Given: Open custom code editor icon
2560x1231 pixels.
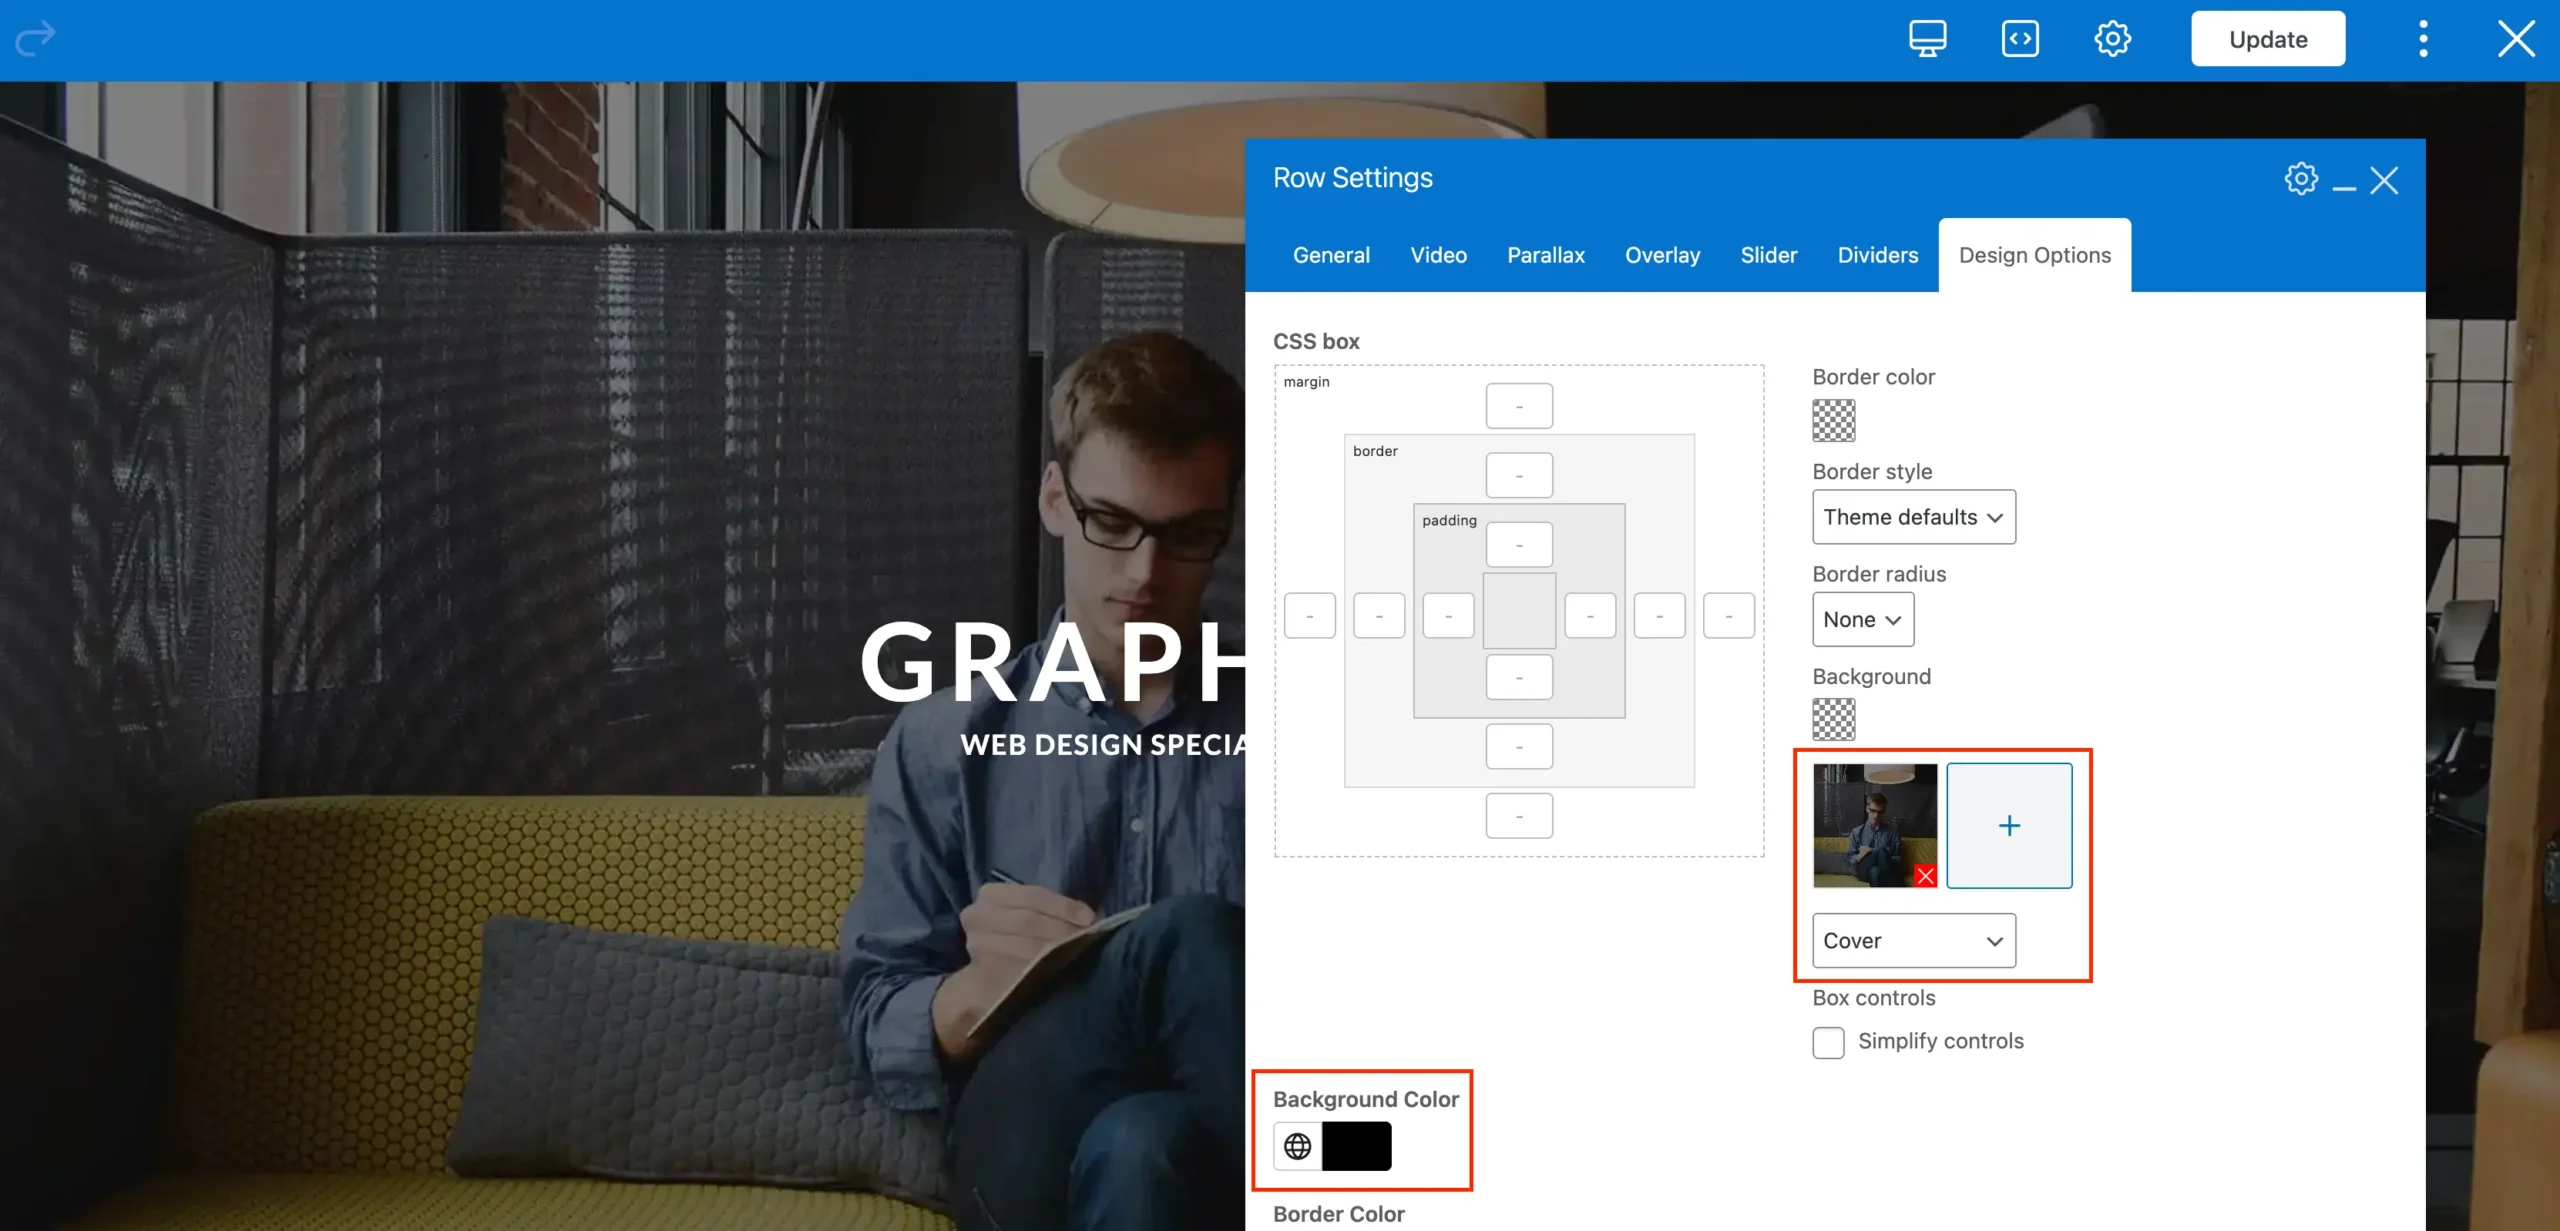Looking at the screenshot, I should click(x=2020, y=39).
